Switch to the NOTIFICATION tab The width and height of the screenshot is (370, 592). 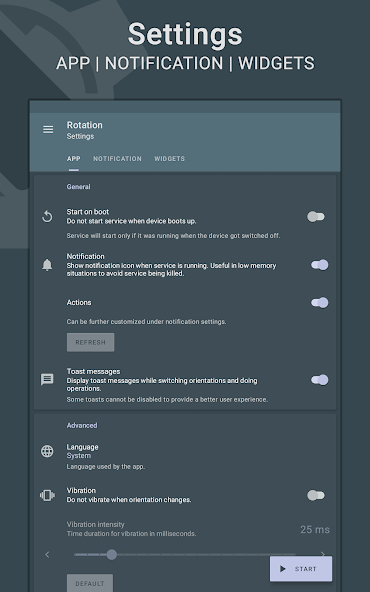117,159
